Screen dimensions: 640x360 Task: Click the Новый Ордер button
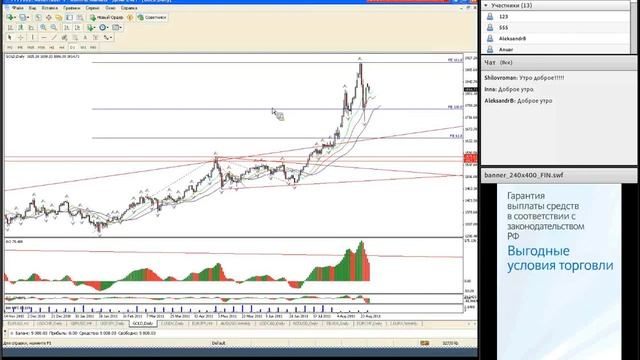[x=106, y=17]
